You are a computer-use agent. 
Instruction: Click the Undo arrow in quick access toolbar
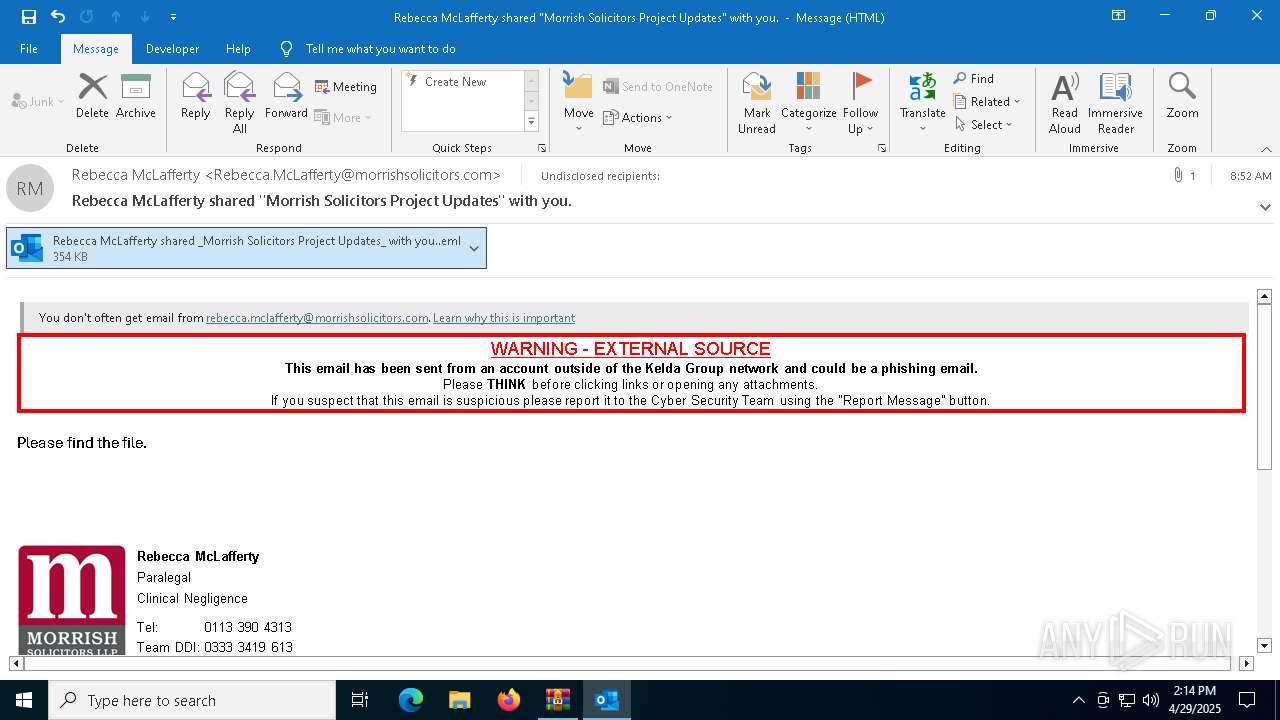pos(58,17)
